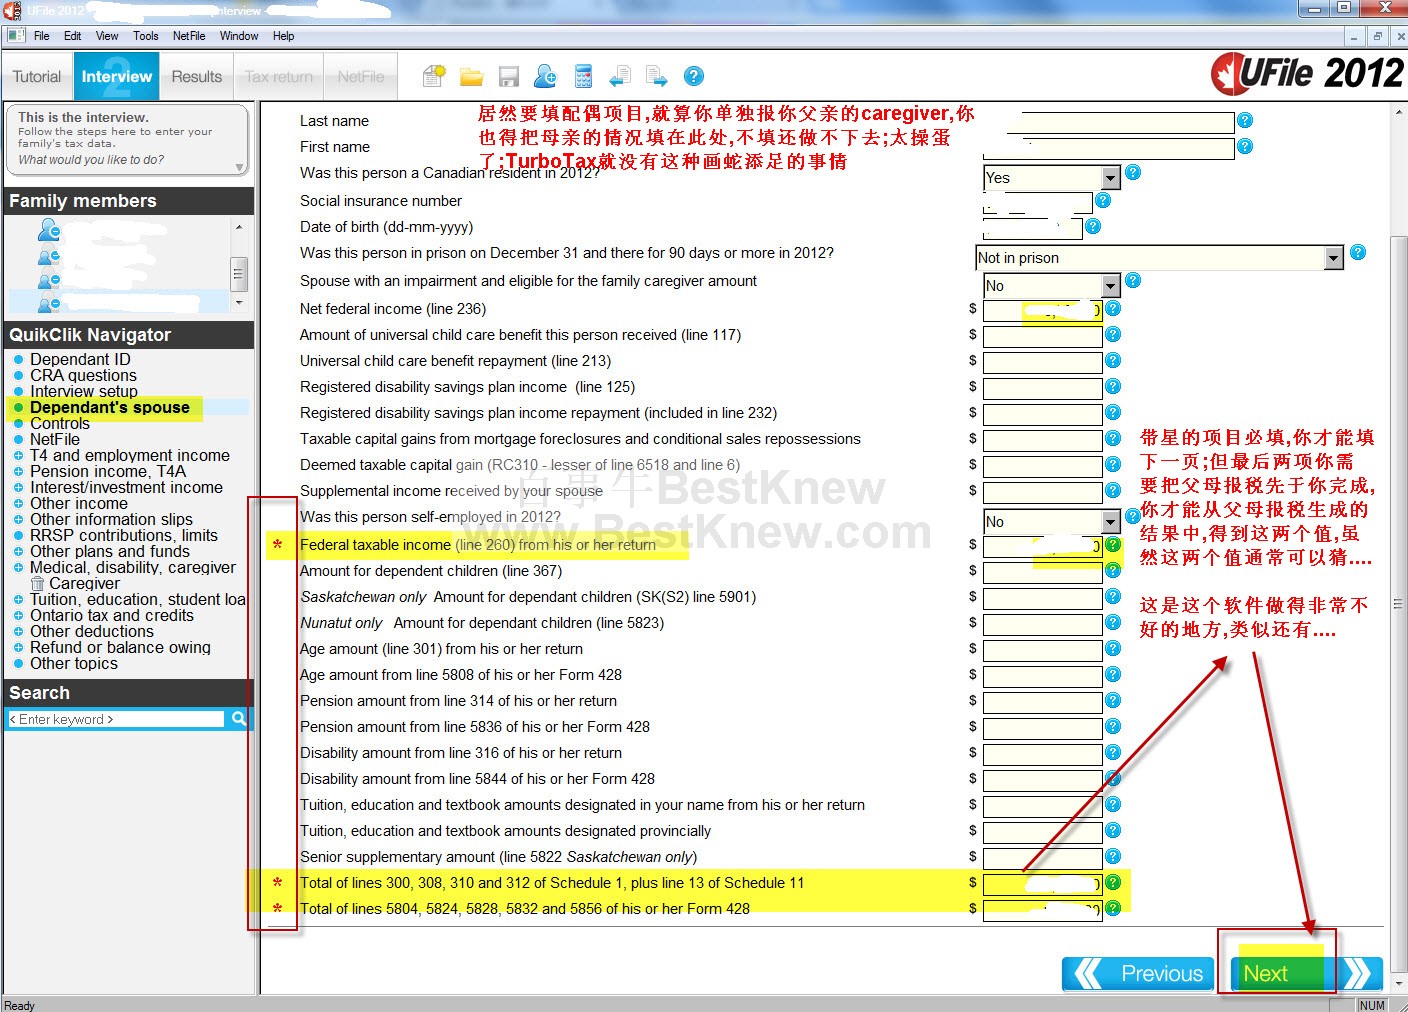
Task: Show help for Universal child care benefit repayment
Action: point(1113,361)
